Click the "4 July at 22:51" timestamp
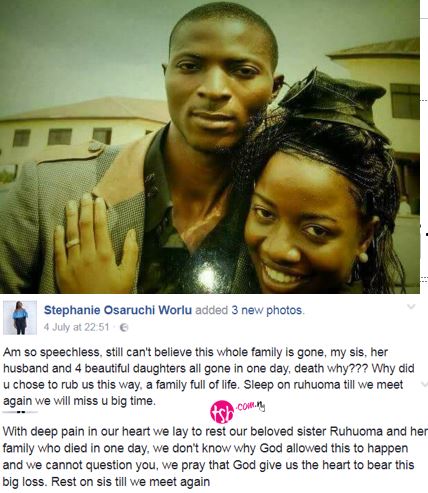The height and width of the screenshot is (493, 428). coord(76,327)
